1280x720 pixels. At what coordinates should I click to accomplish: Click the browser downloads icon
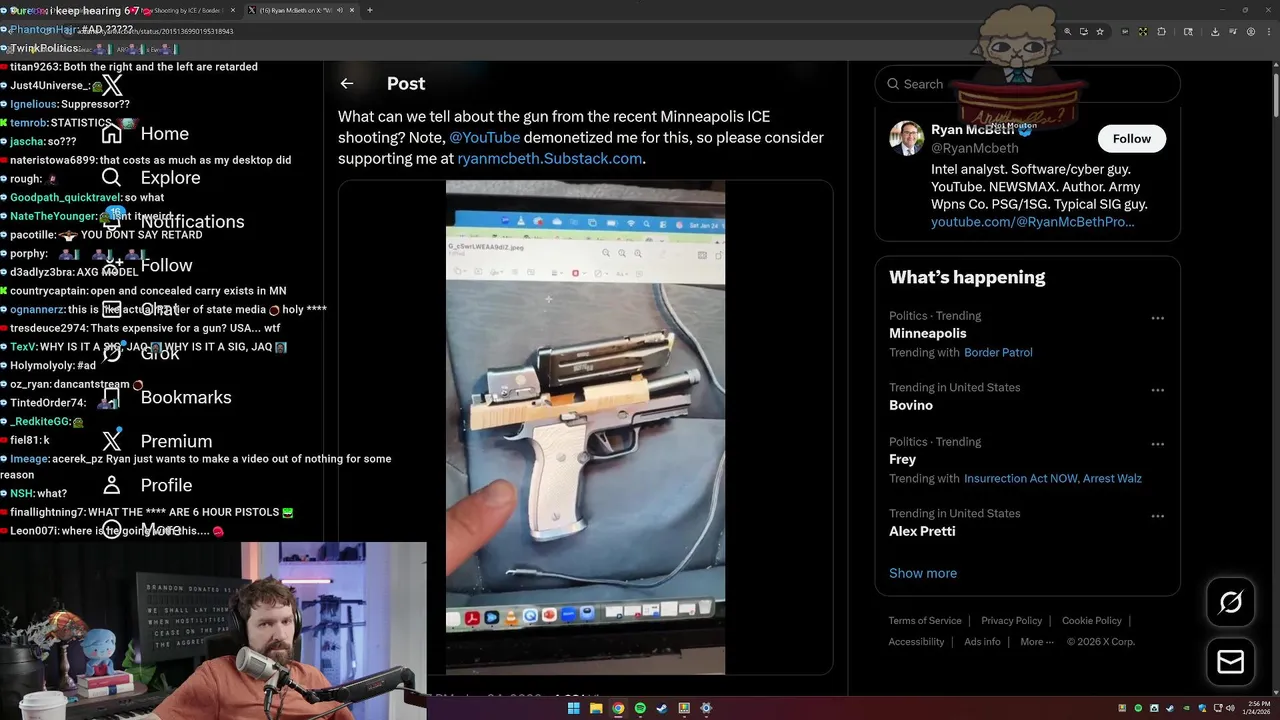pyautogui.click(x=1214, y=32)
